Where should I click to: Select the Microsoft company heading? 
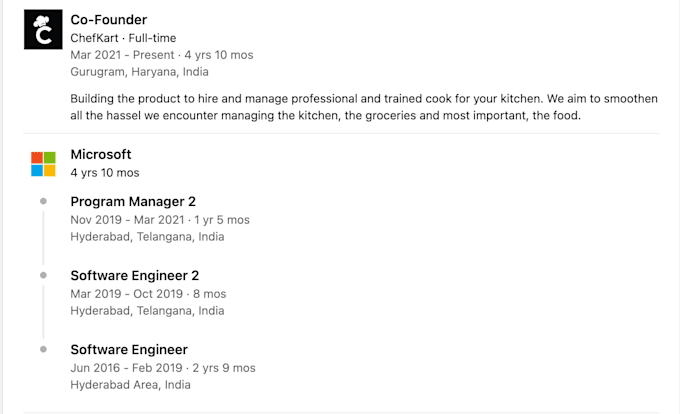click(101, 154)
